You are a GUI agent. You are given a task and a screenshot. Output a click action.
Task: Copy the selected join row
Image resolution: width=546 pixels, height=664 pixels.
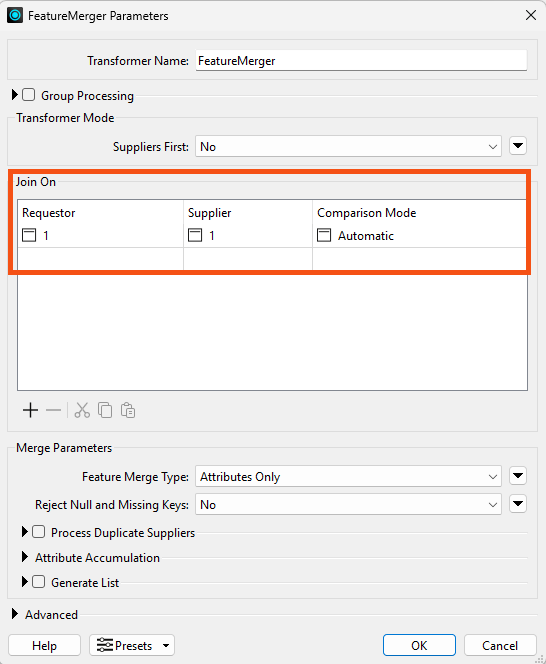[105, 410]
